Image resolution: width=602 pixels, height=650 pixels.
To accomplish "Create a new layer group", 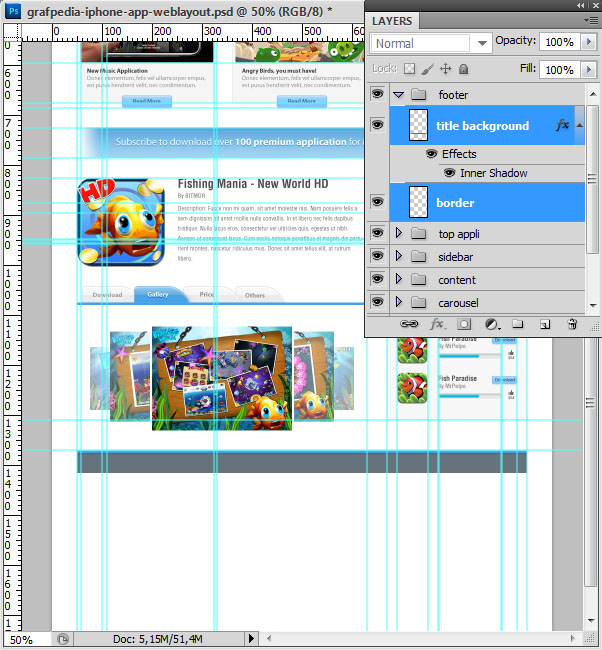I will (517, 324).
